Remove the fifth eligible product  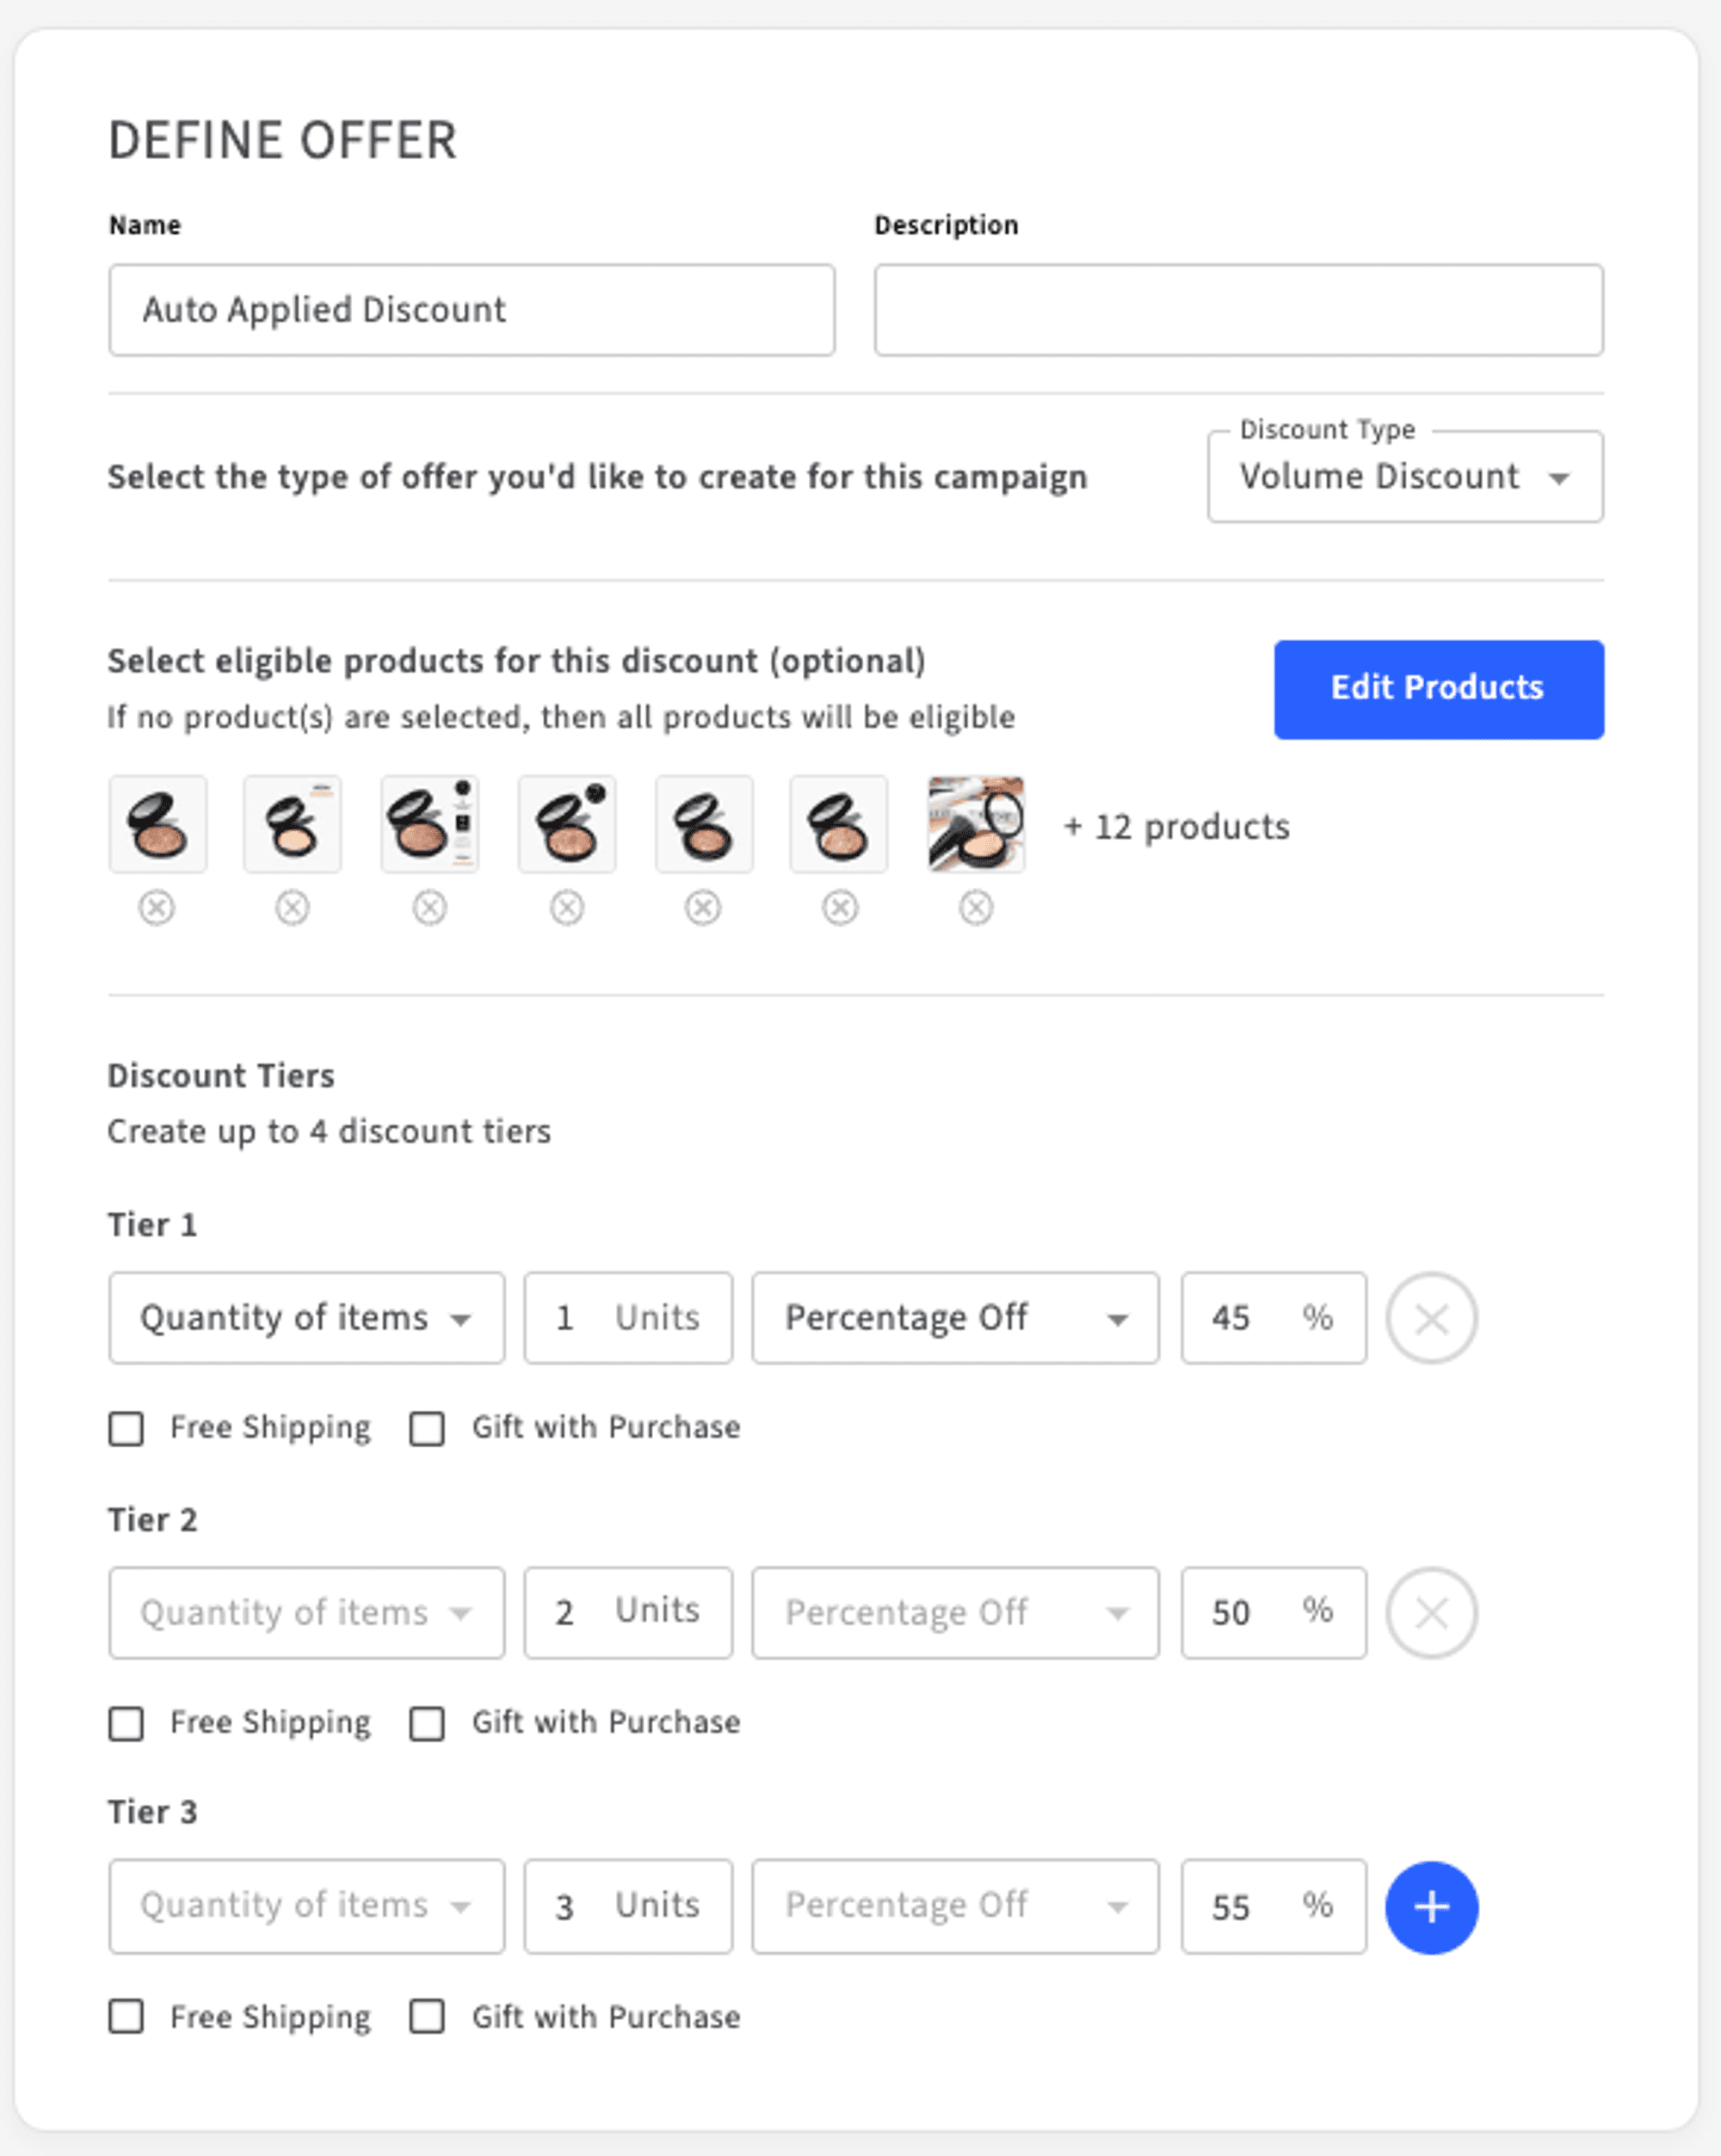pos(703,908)
